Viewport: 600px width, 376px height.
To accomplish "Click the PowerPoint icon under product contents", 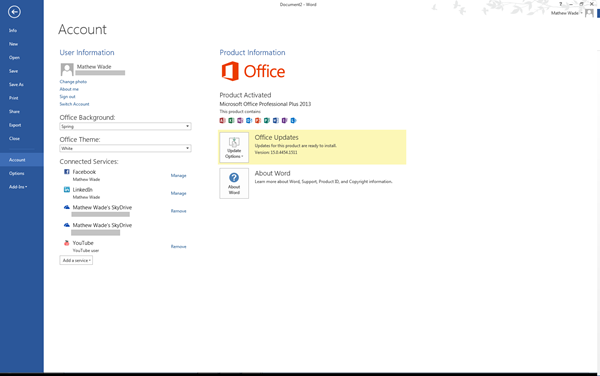I will coord(258,120).
